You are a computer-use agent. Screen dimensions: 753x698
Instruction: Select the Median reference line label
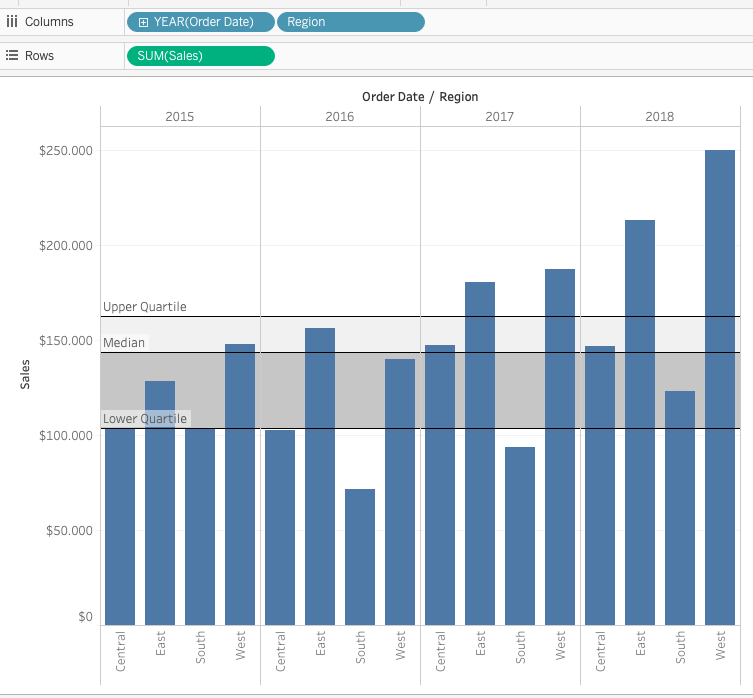coord(124,343)
